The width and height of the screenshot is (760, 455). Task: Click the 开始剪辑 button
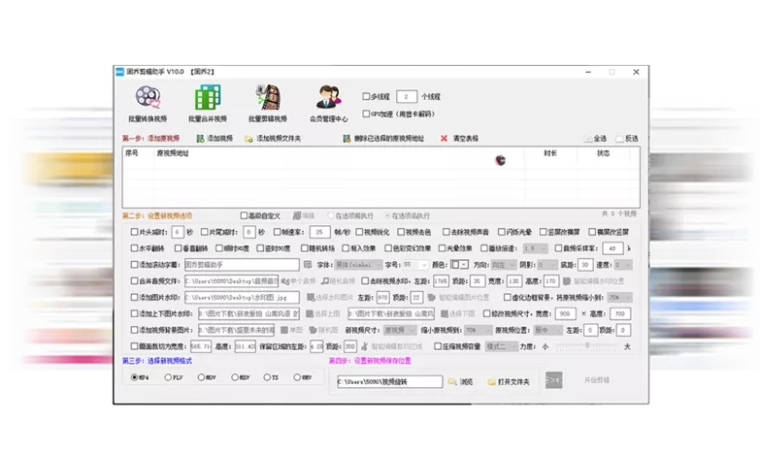click(597, 380)
